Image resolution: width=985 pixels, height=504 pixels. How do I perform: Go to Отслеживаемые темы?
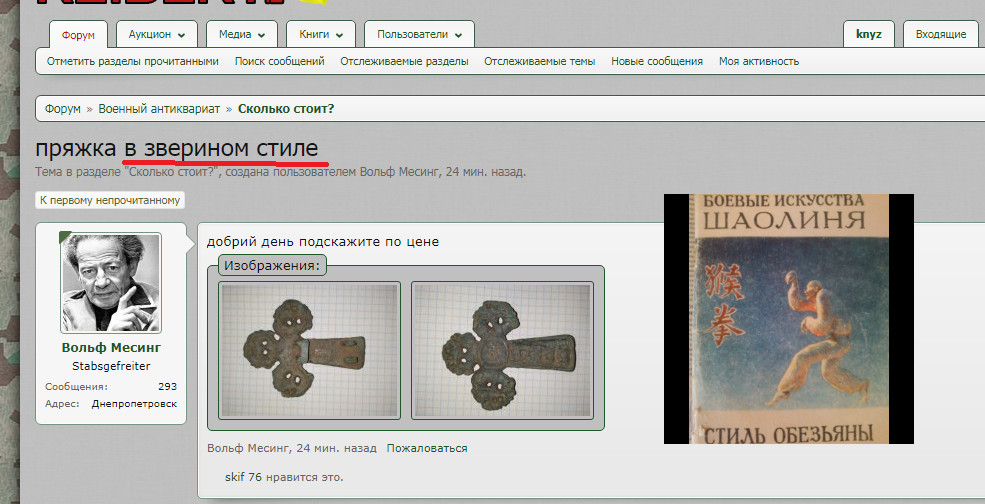click(x=540, y=62)
